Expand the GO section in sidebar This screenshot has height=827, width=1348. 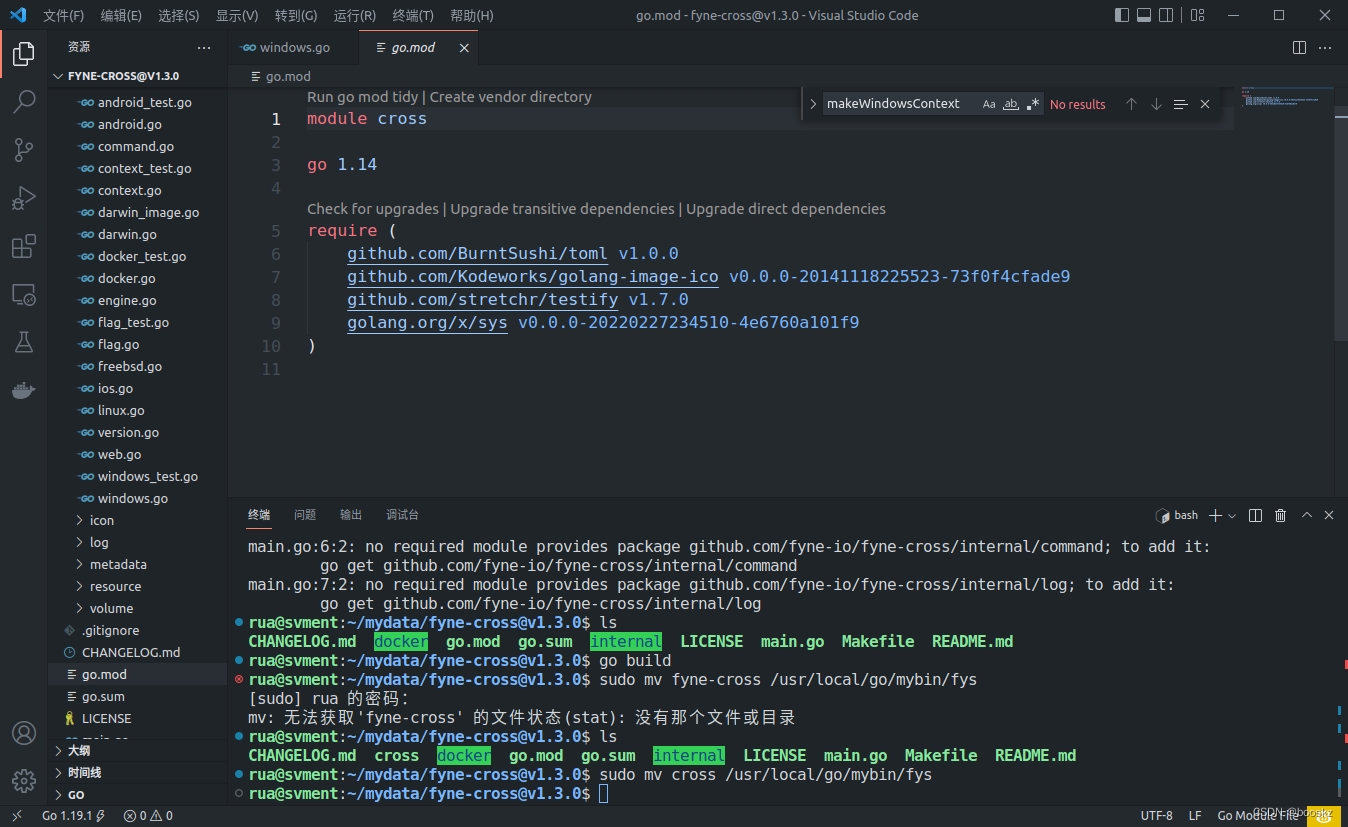pyautogui.click(x=137, y=795)
